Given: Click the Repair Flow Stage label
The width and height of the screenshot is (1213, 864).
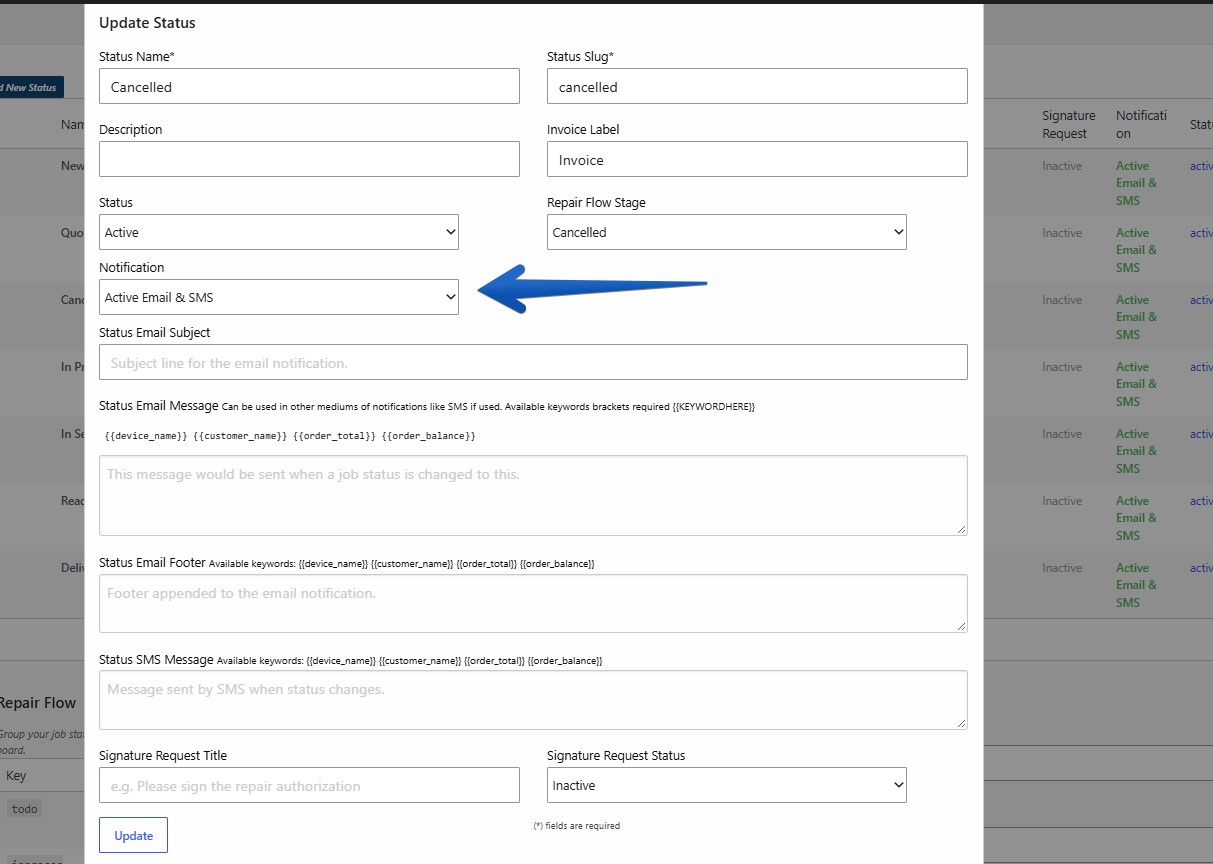Looking at the screenshot, I should click(x=596, y=203).
